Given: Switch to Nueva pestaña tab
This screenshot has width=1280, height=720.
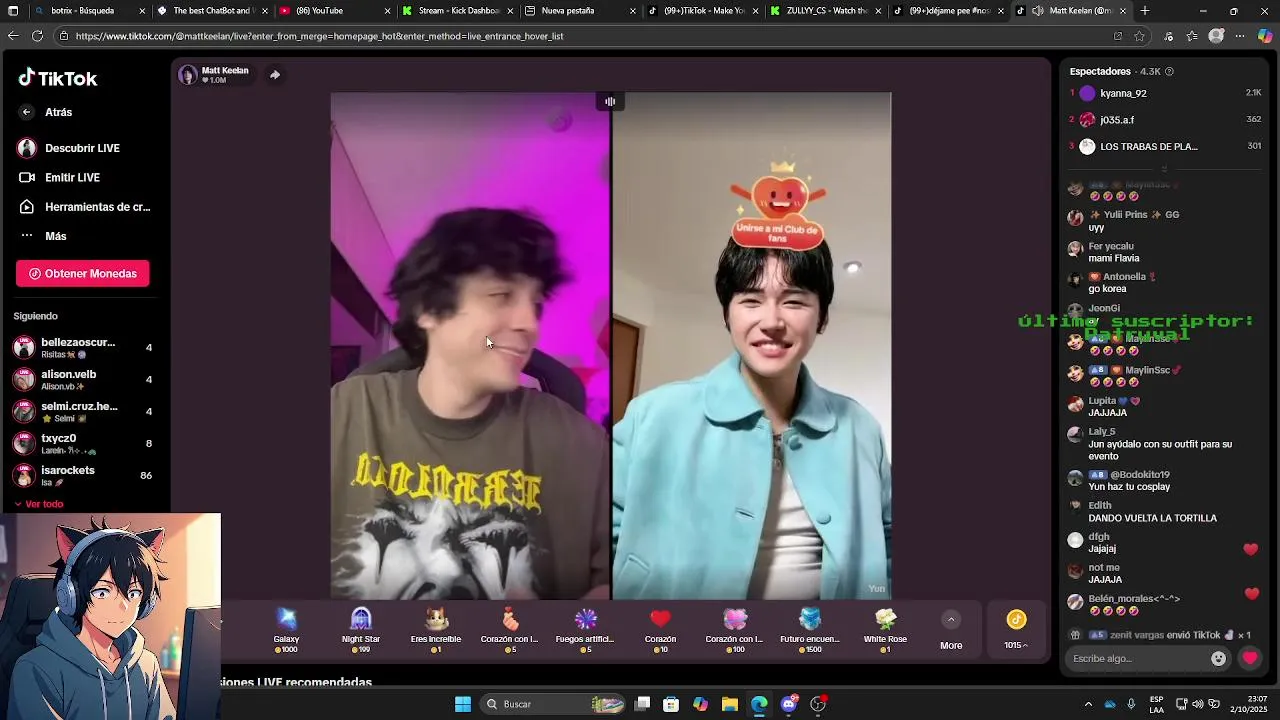Looking at the screenshot, I should (x=580, y=11).
